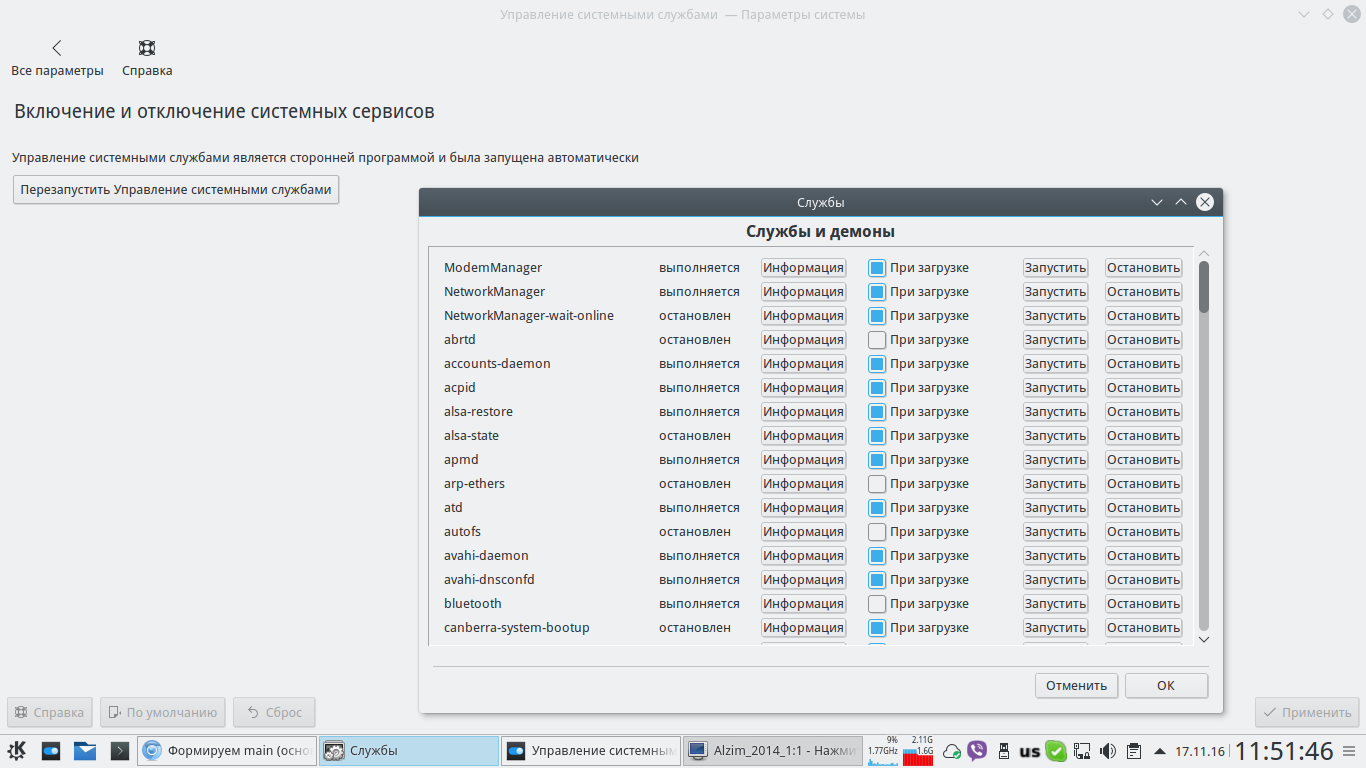Click the green checkmark tray icon

1056,751
